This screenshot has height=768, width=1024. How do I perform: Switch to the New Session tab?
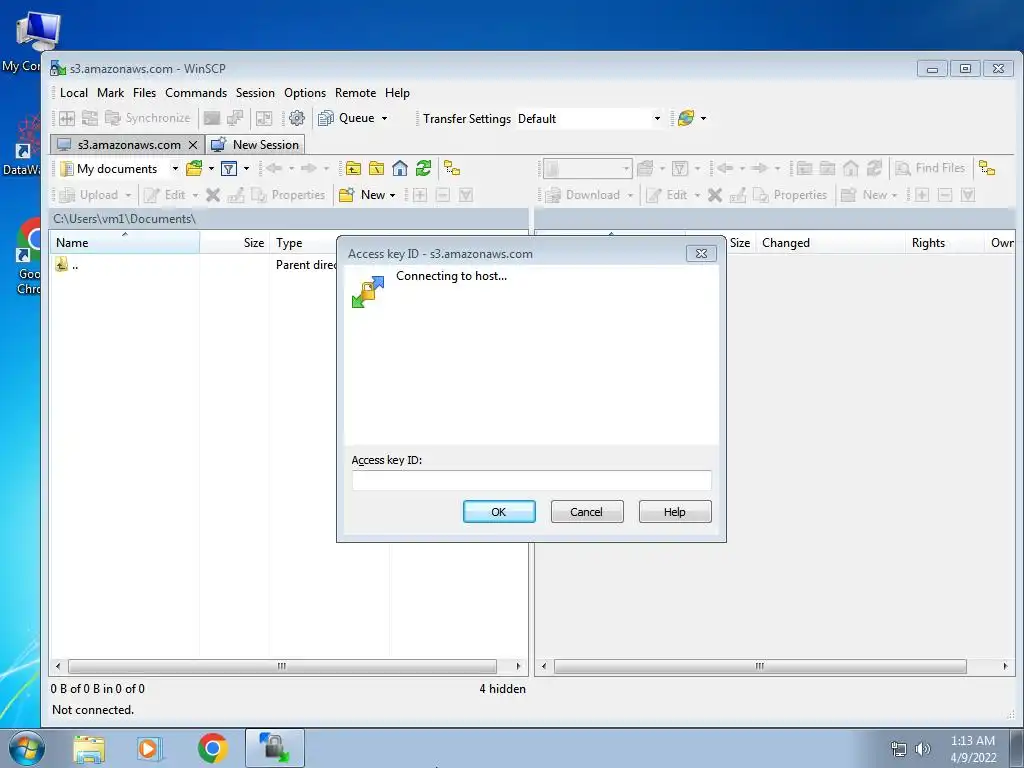pos(255,145)
